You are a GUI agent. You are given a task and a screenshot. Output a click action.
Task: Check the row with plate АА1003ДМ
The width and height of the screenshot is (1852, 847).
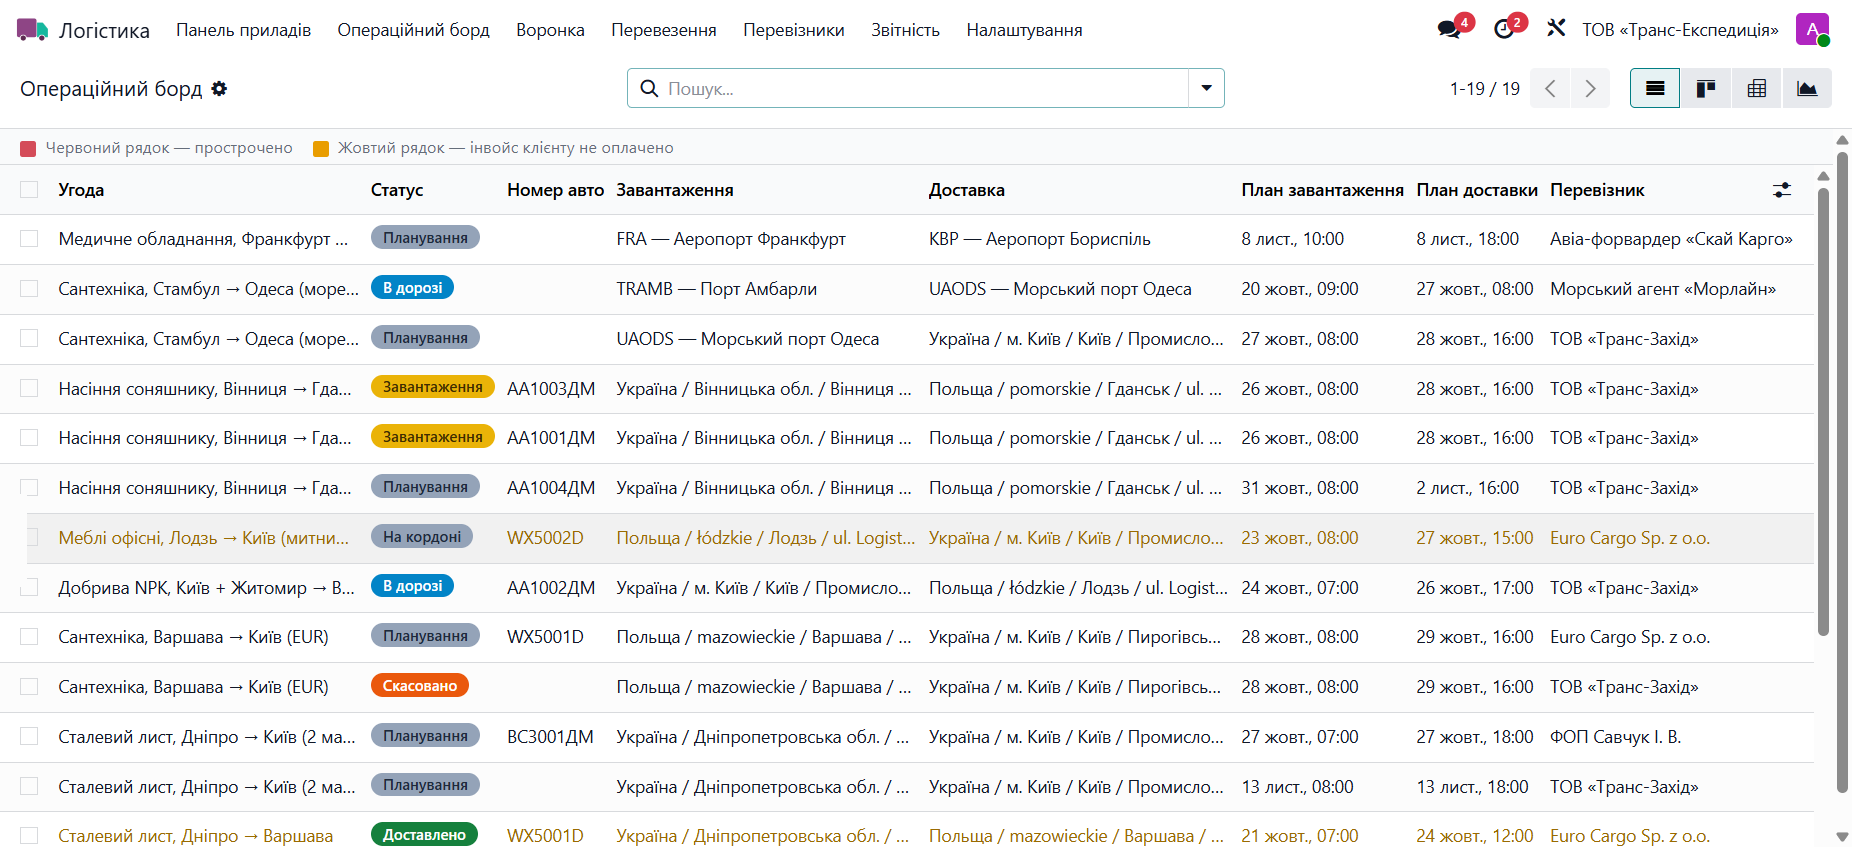click(x=29, y=388)
